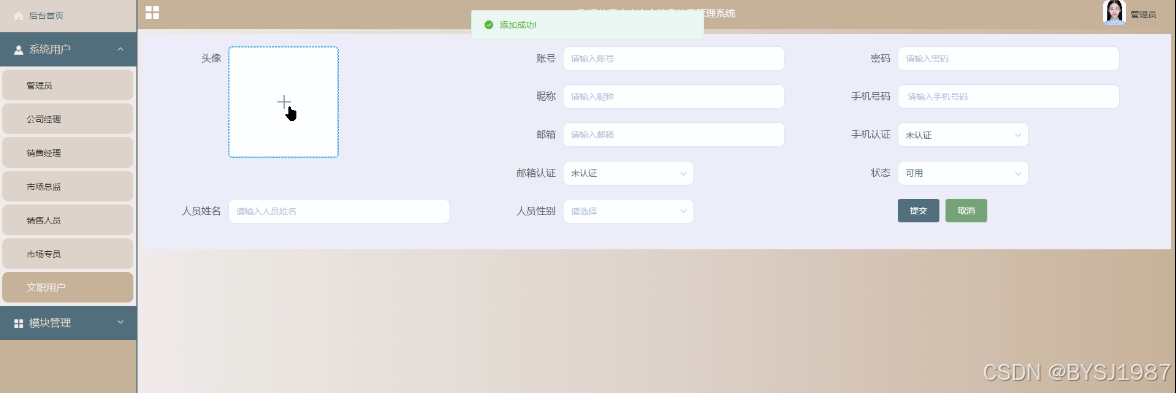Screen dimensions: 1176x393
Task: Select 管理员 in the sidebar menu
Action: point(68,86)
